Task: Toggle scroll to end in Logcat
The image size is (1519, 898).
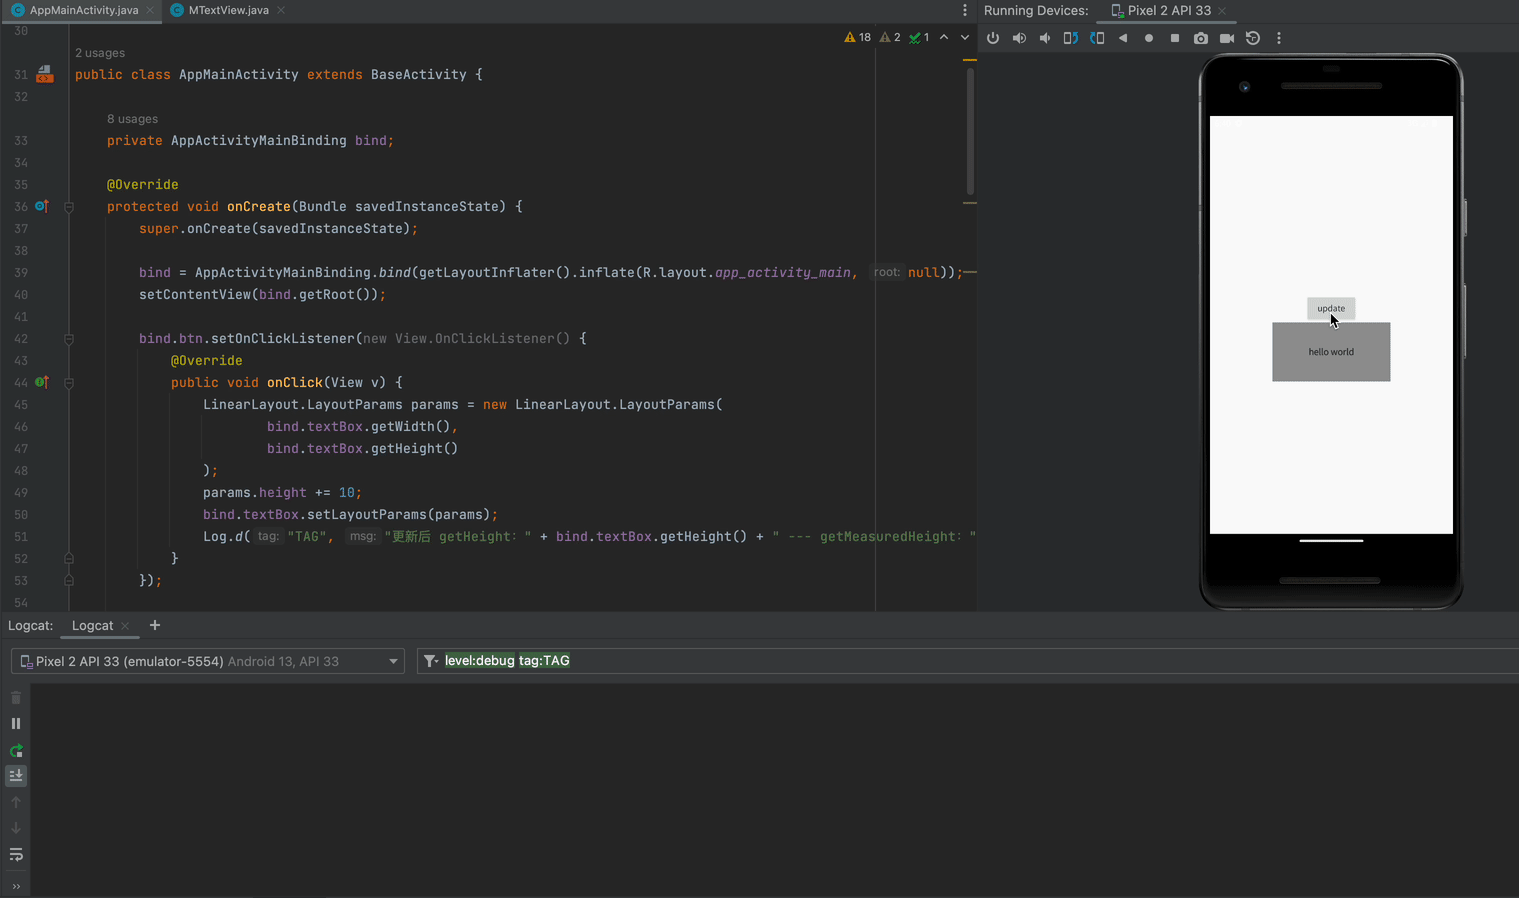Action: point(16,776)
